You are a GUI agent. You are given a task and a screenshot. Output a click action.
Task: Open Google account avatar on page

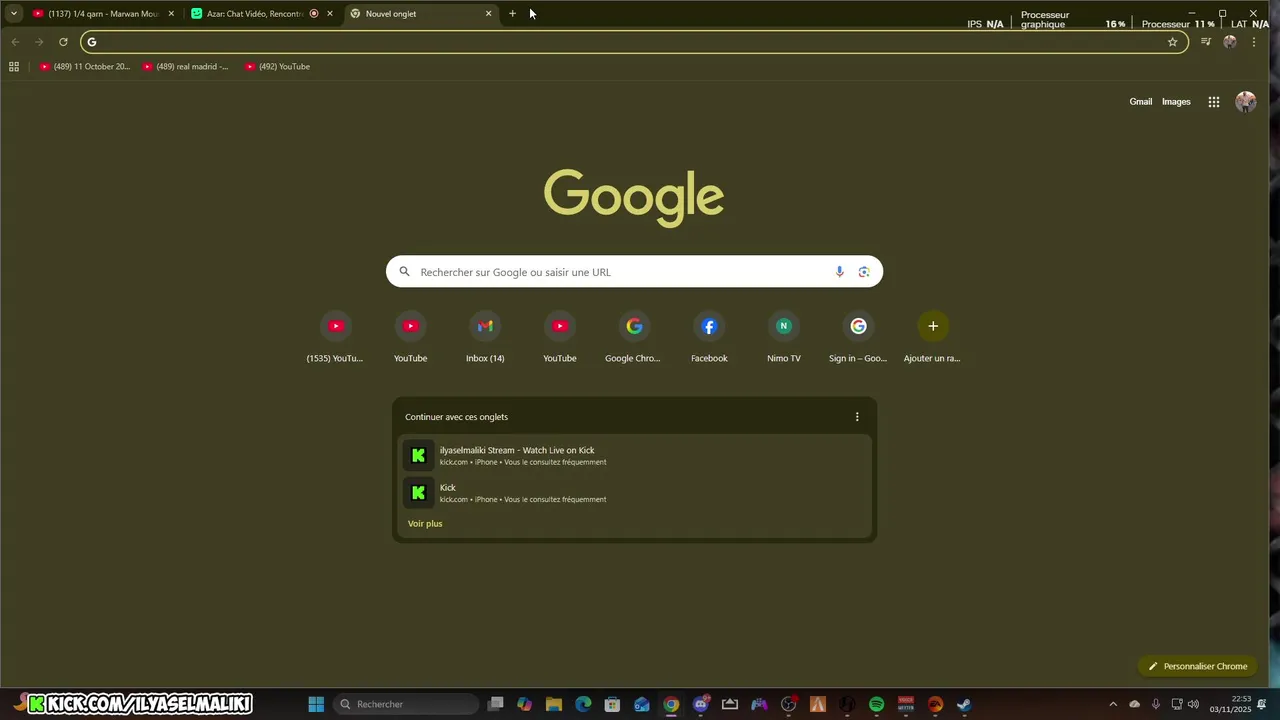pos(1246,102)
